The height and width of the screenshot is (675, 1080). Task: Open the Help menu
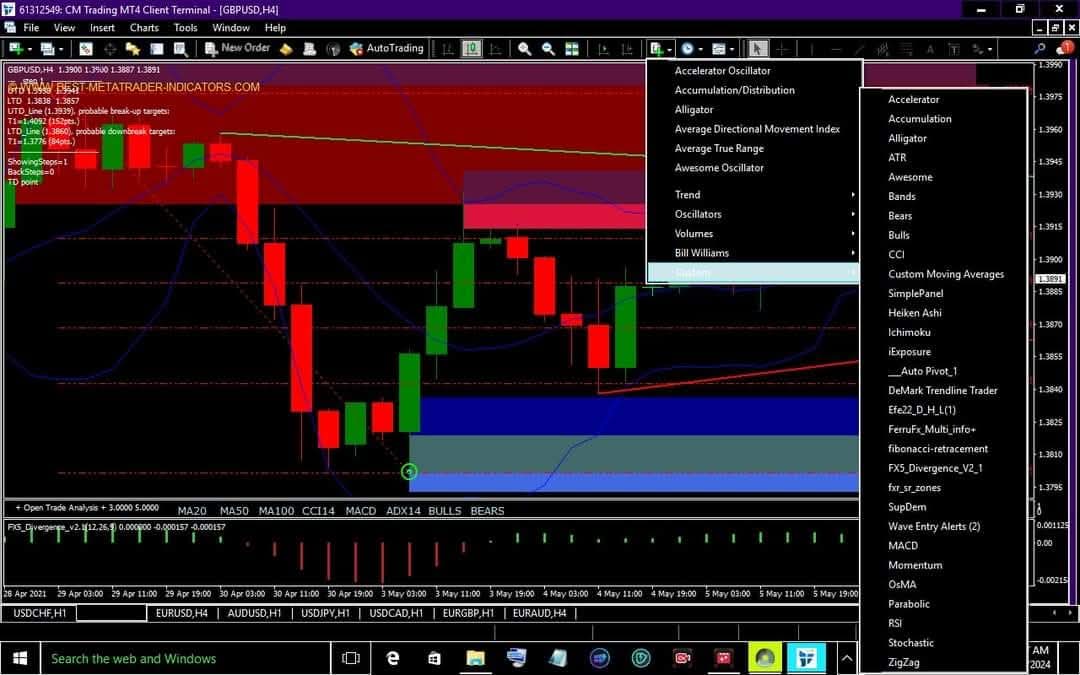275,28
